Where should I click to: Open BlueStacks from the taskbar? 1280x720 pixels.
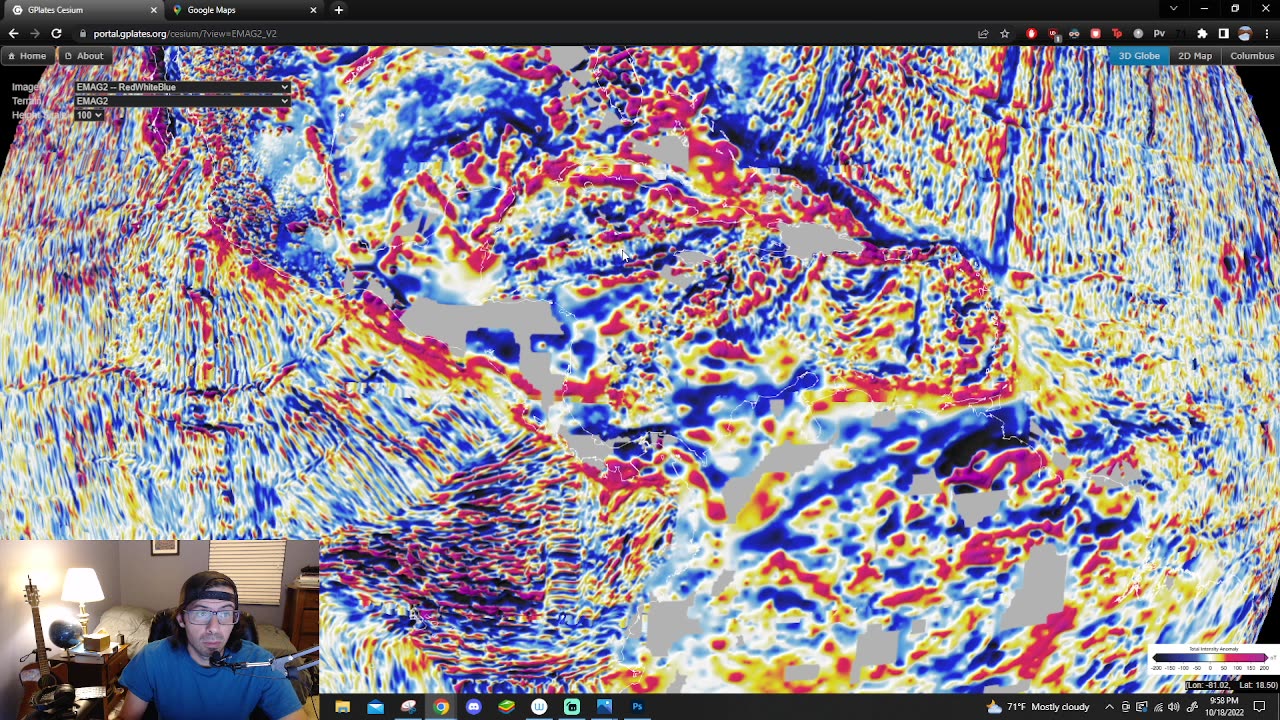[x=506, y=707]
